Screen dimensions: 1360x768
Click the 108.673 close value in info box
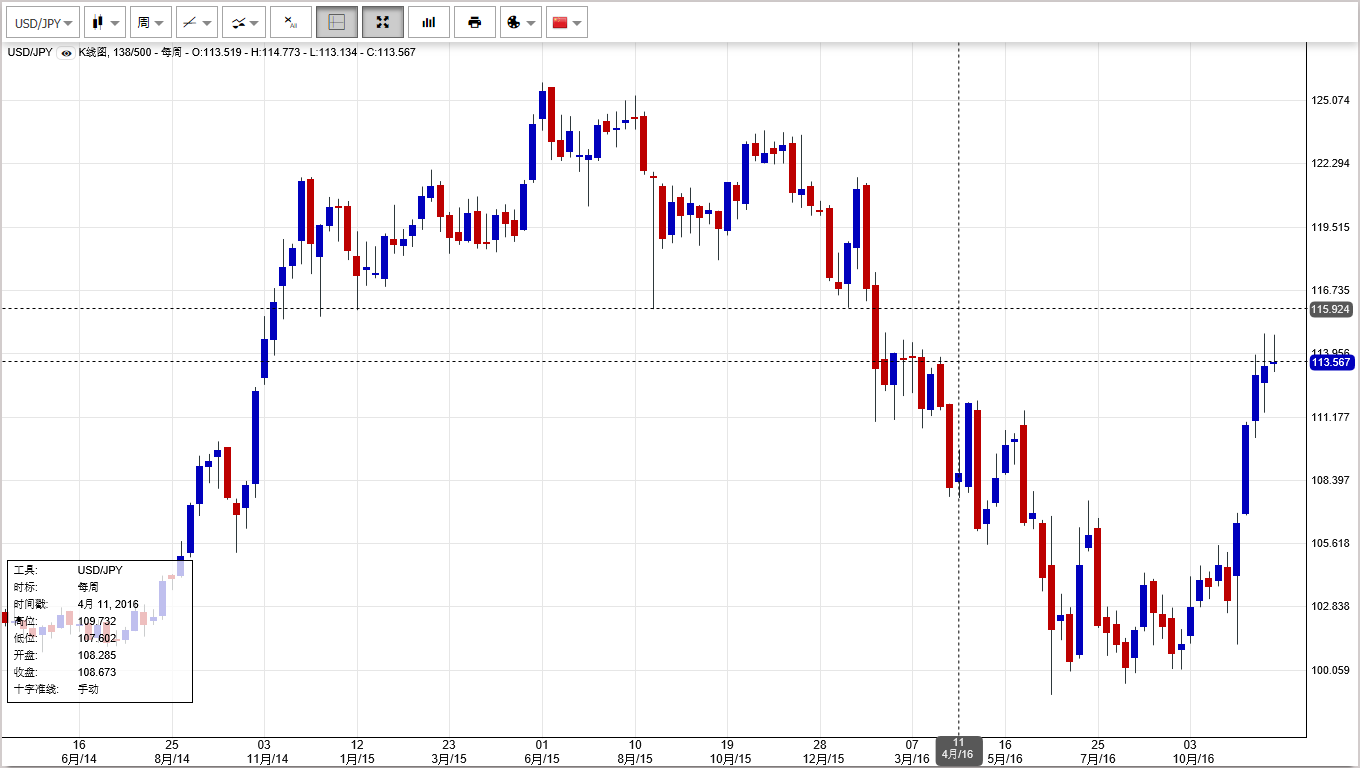click(x=97, y=672)
